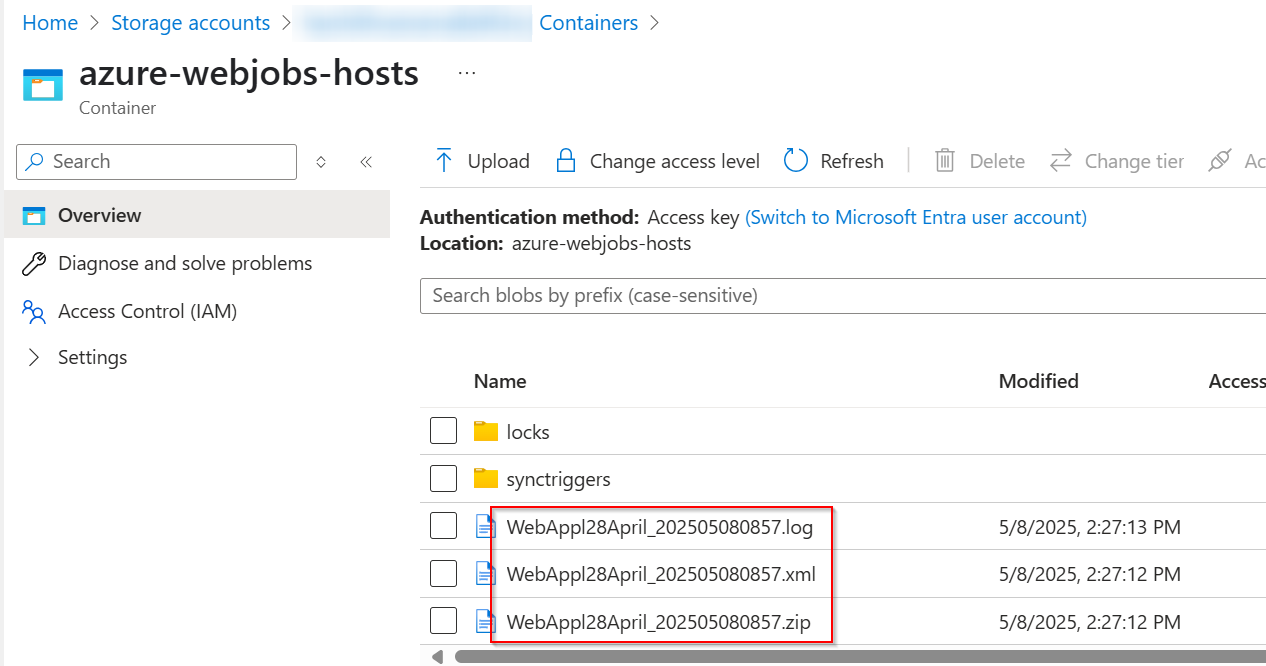Click the Delete trash can icon
Viewport: 1266px width, 666px height.
945,161
